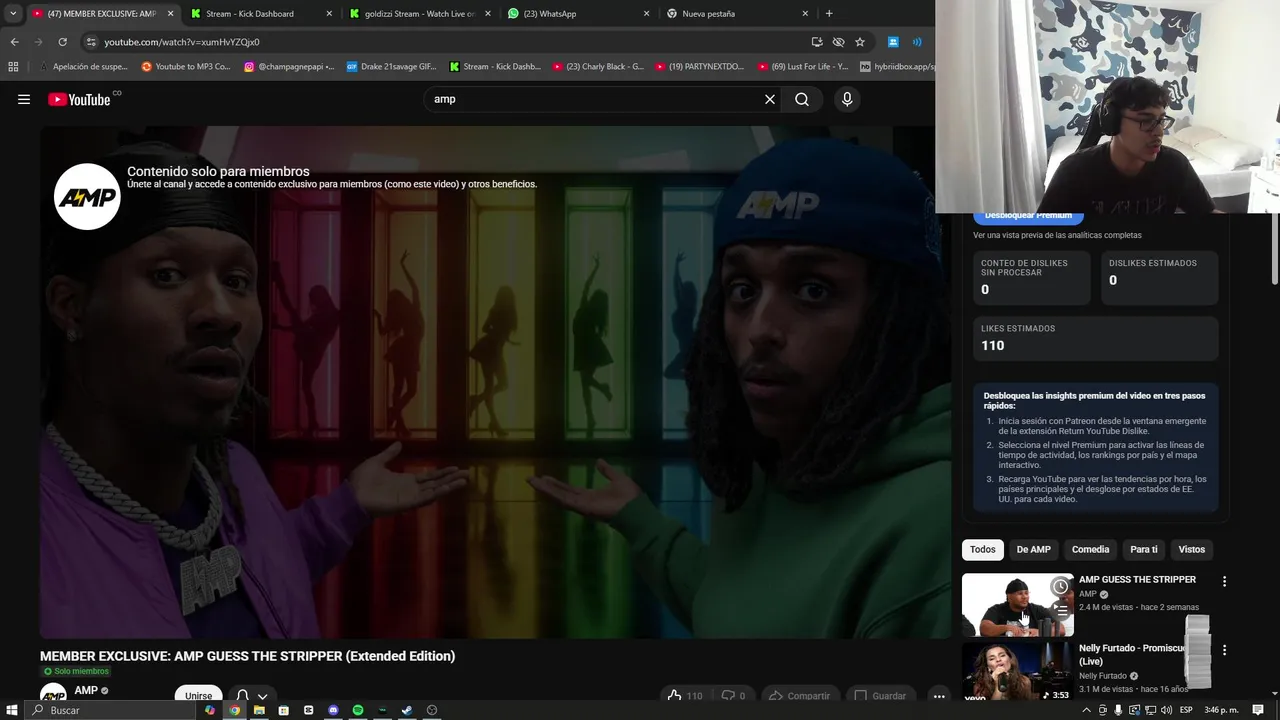1280x720 pixels.
Task: Click Desbloquear Premium button
Action: pos(1028,216)
